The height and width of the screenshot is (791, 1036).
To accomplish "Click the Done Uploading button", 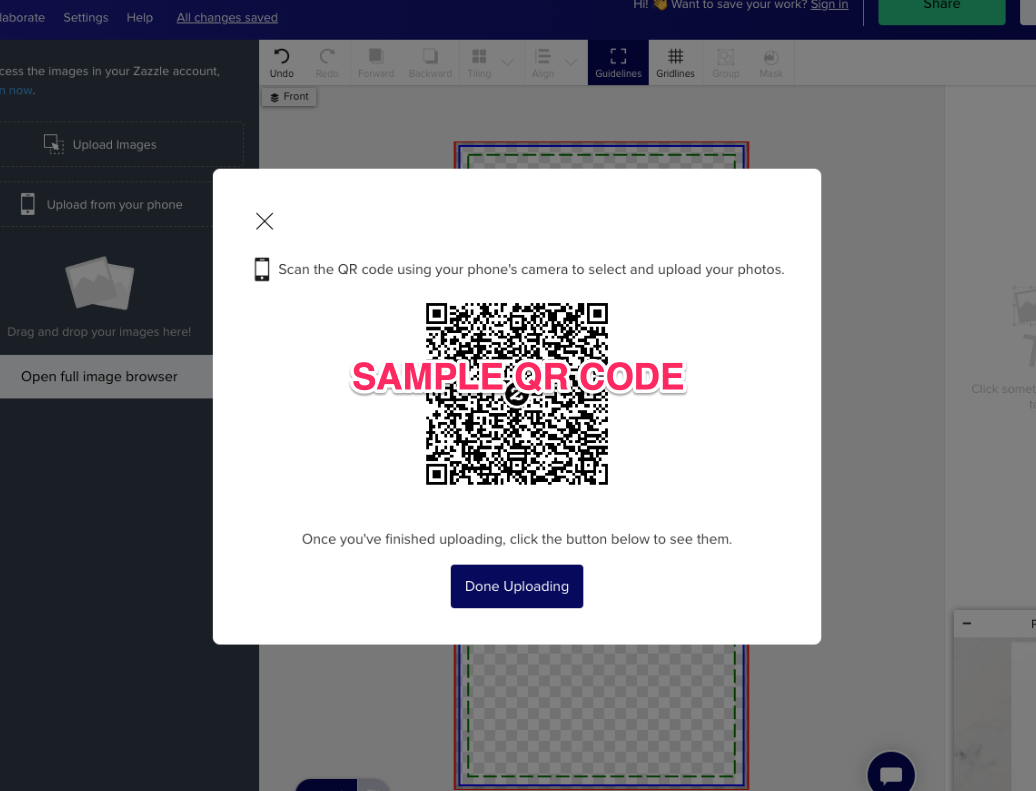I will (517, 586).
